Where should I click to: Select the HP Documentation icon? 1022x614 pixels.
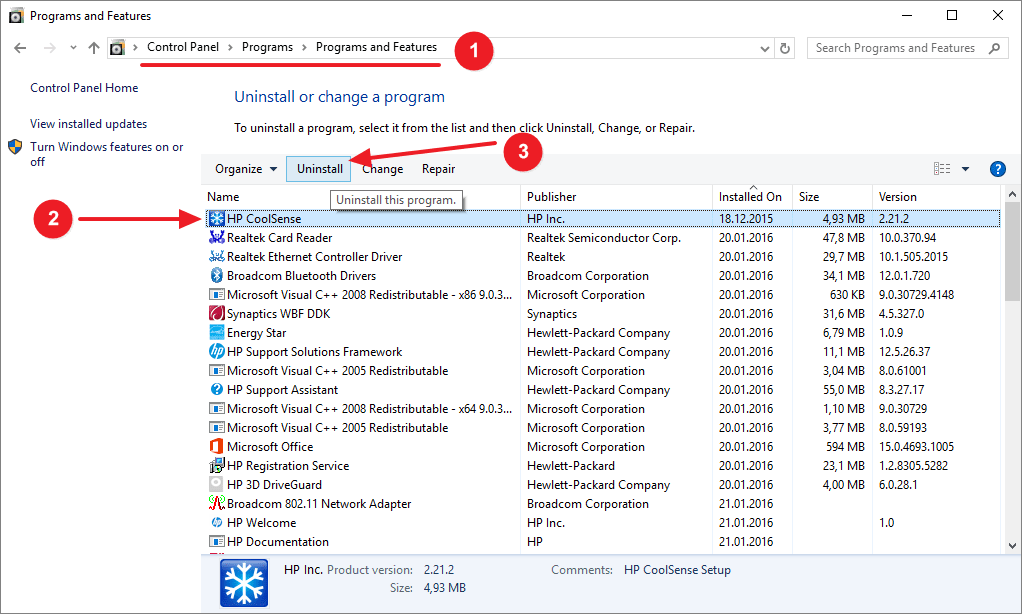pos(216,542)
